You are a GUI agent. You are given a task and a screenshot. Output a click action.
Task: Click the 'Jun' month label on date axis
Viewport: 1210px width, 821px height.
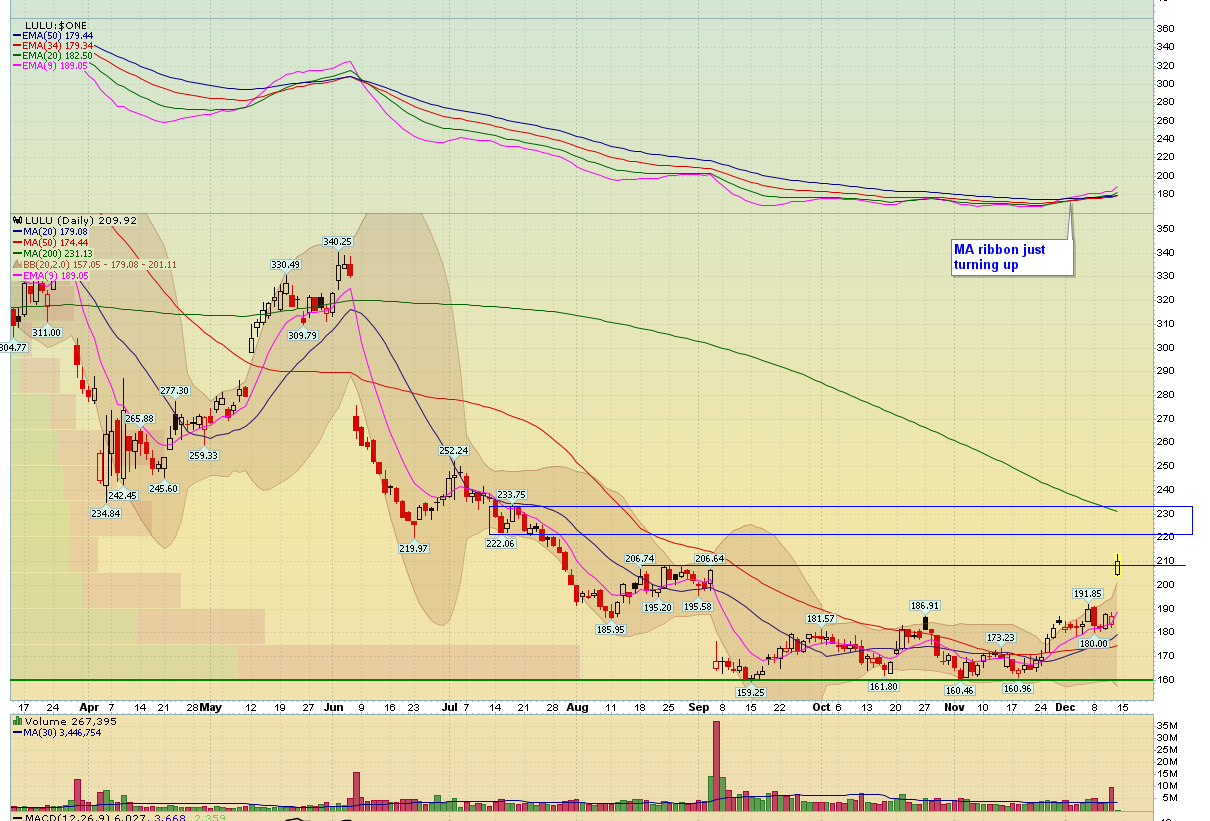[x=333, y=707]
